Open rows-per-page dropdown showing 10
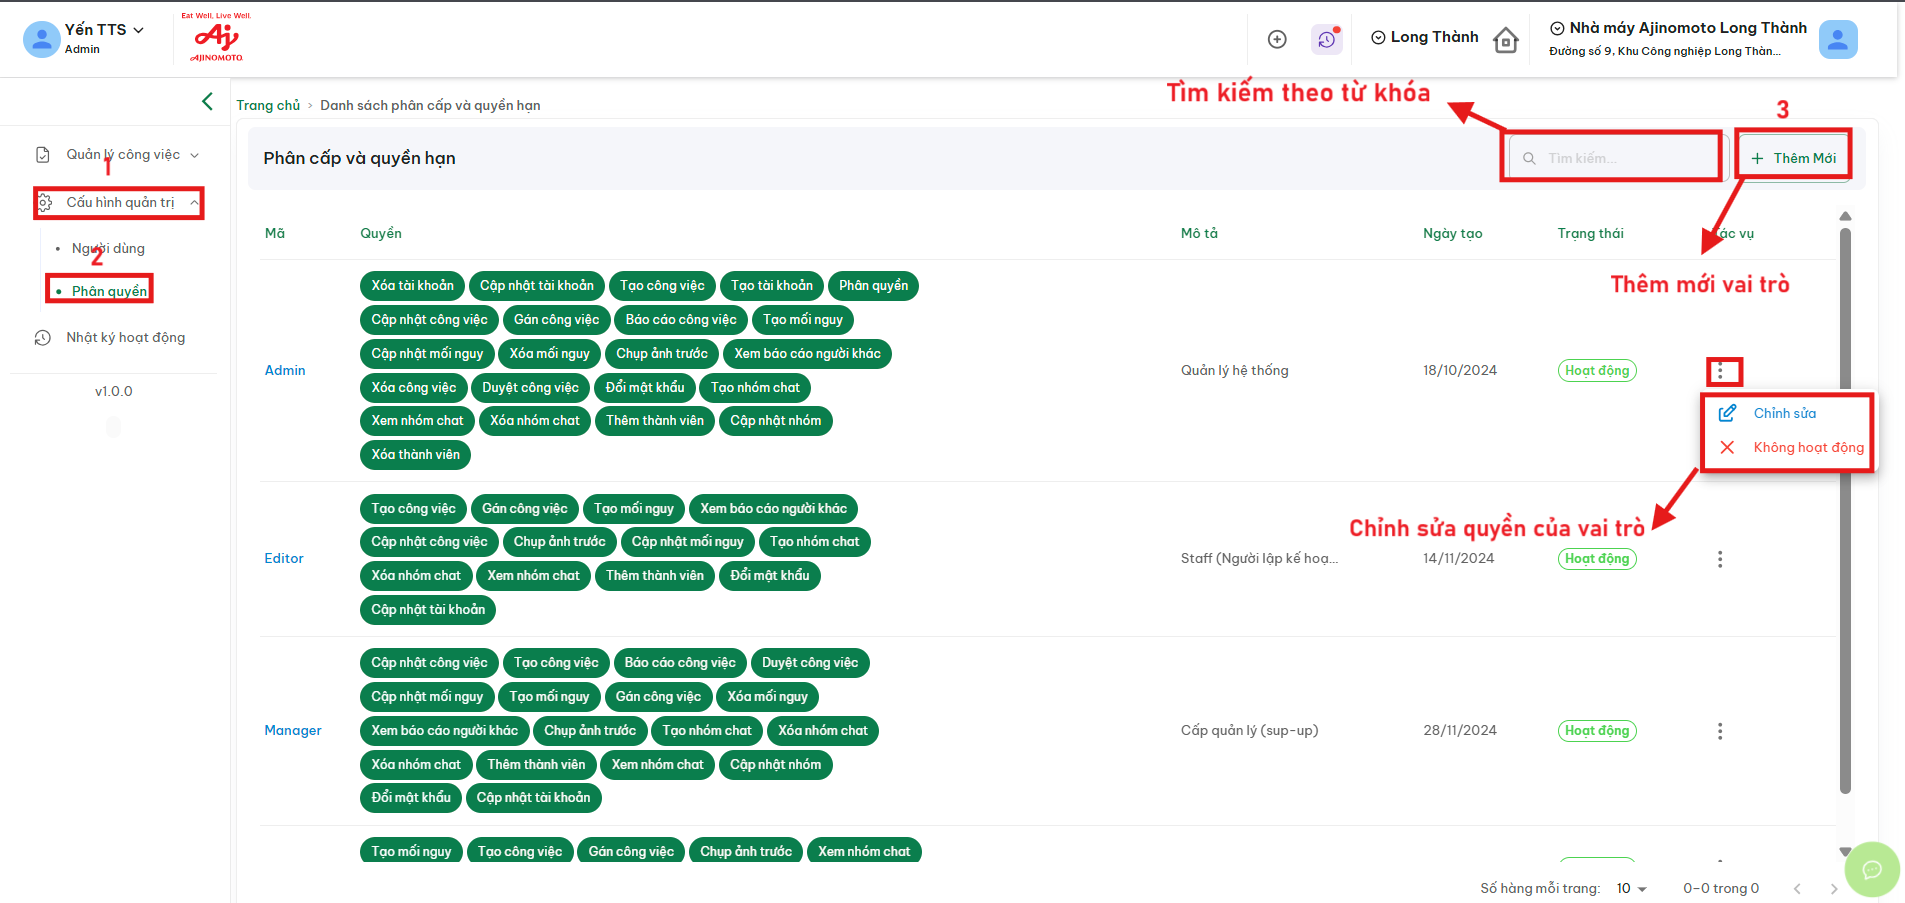The height and width of the screenshot is (903, 1905). coord(1631,888)
